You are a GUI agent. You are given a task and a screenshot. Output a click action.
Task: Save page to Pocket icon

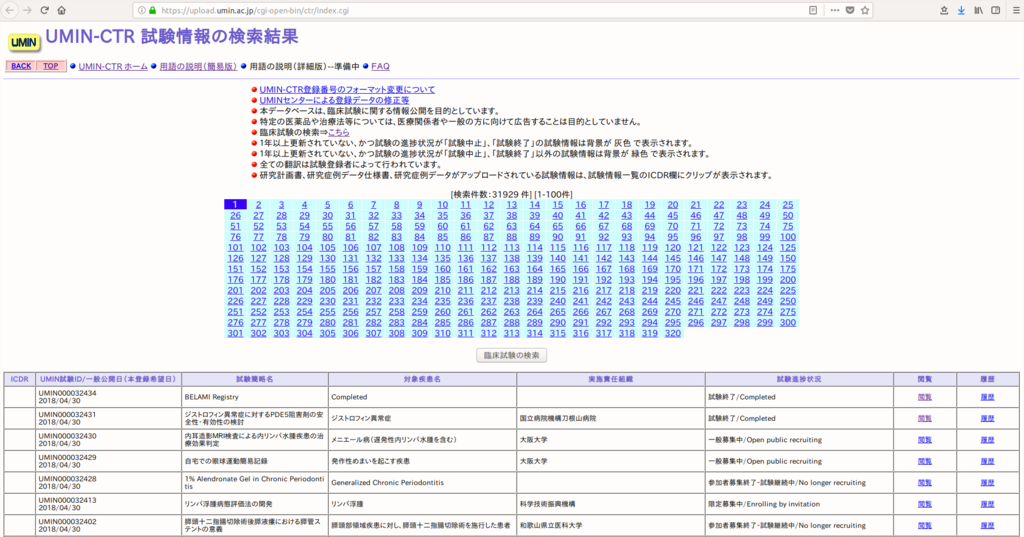coord(850,10)
